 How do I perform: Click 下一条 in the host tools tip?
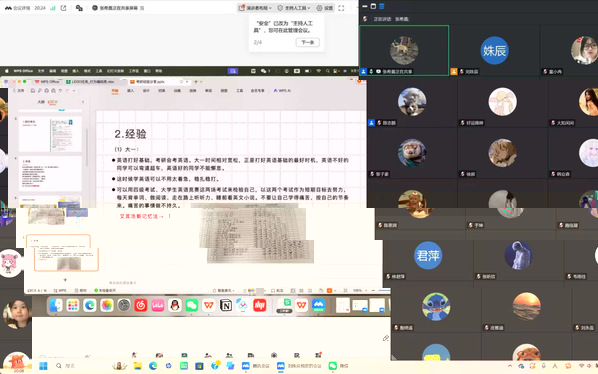[307, 42]
